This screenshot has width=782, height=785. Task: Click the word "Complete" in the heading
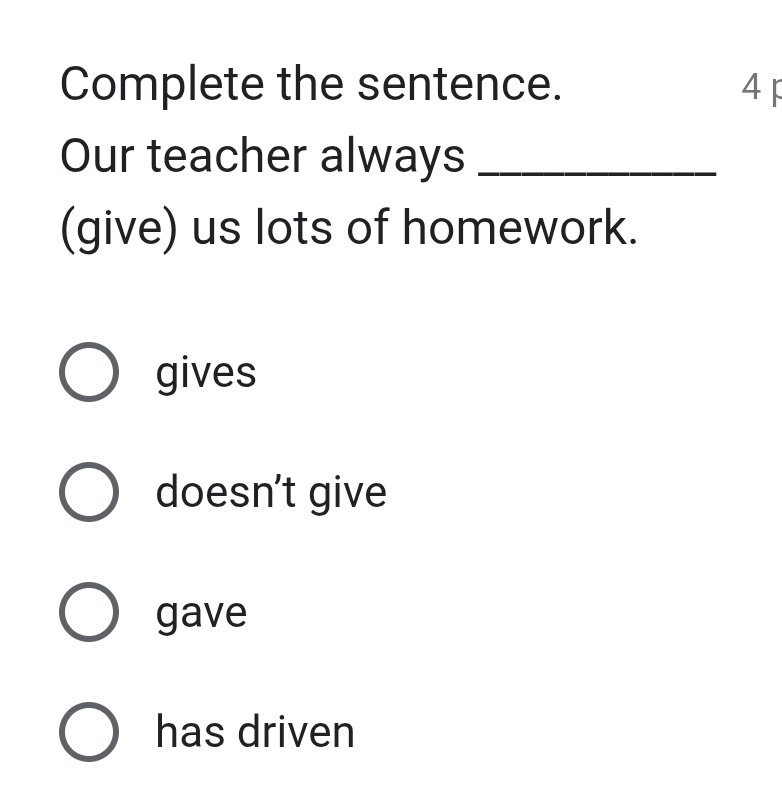[161, 84]
